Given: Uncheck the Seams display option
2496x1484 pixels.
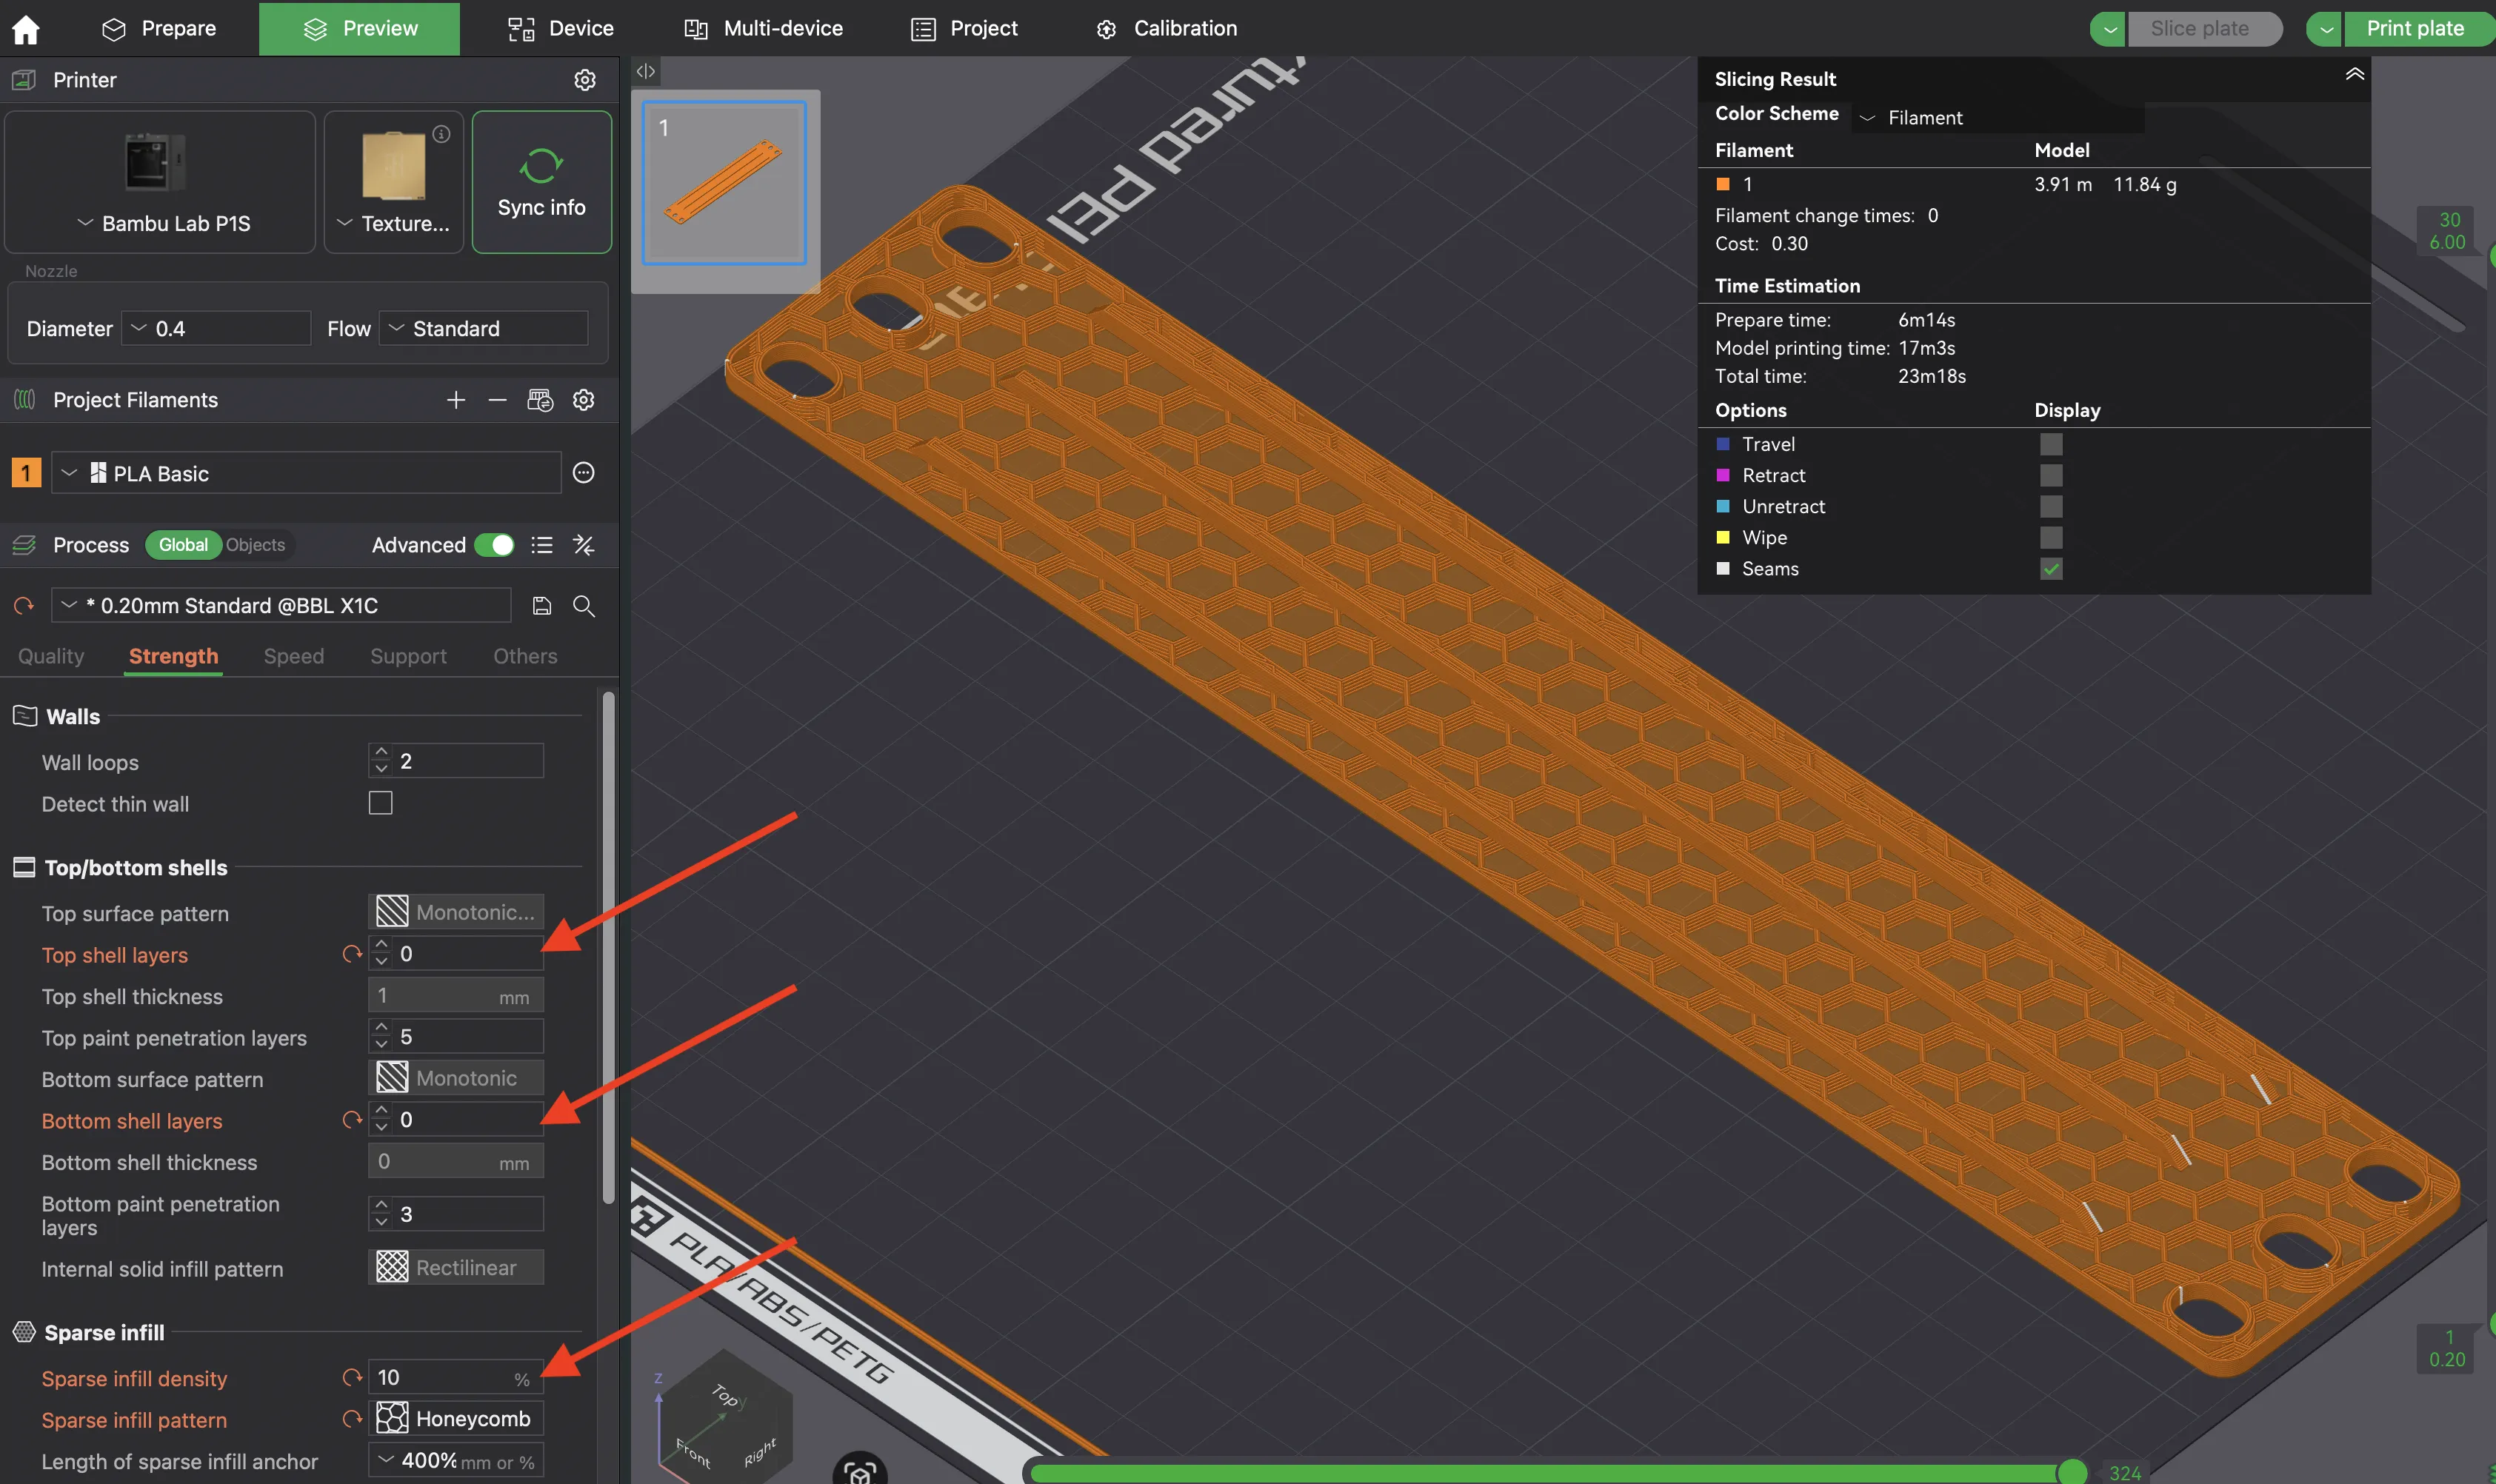Looking at the screenshot, I should pyautogui.click(x=2051, y=569).
